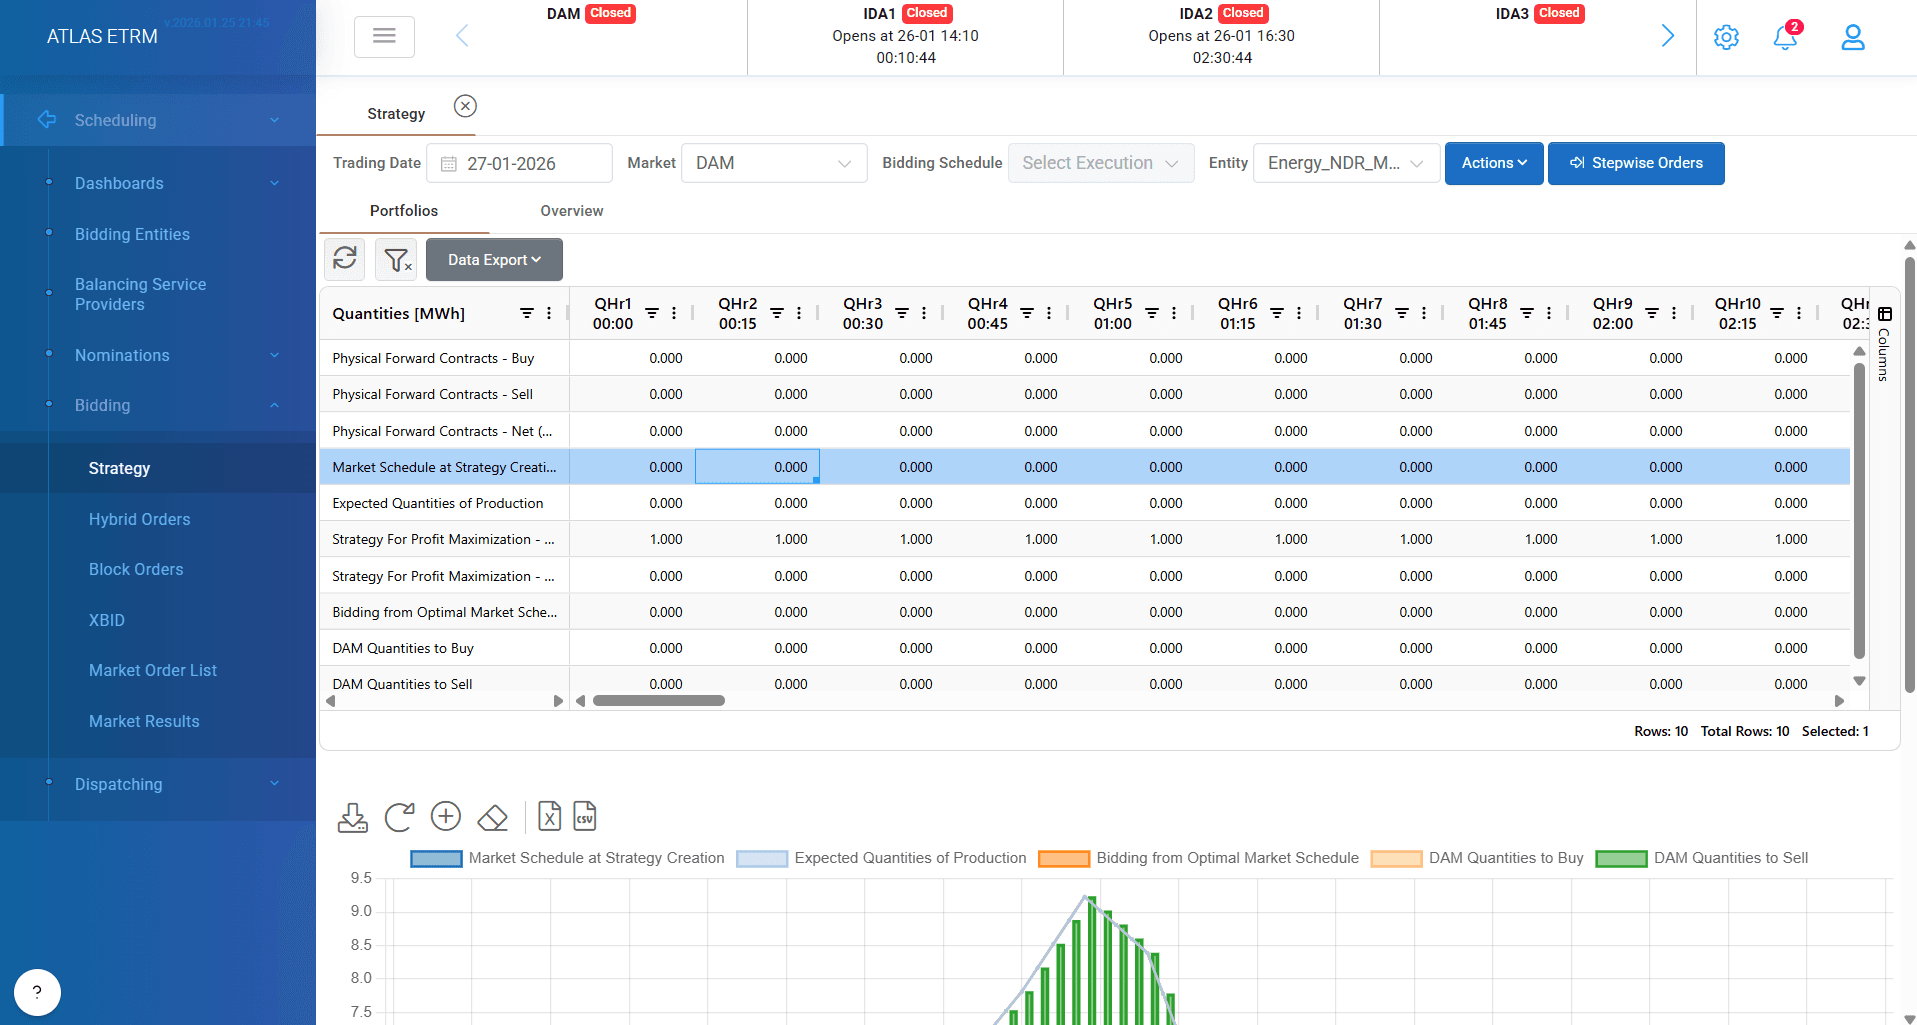Open the settings gear icon
The width and height of the screenshot is (1917, 1025).
pyautogui.click(x=1726, y=38)
